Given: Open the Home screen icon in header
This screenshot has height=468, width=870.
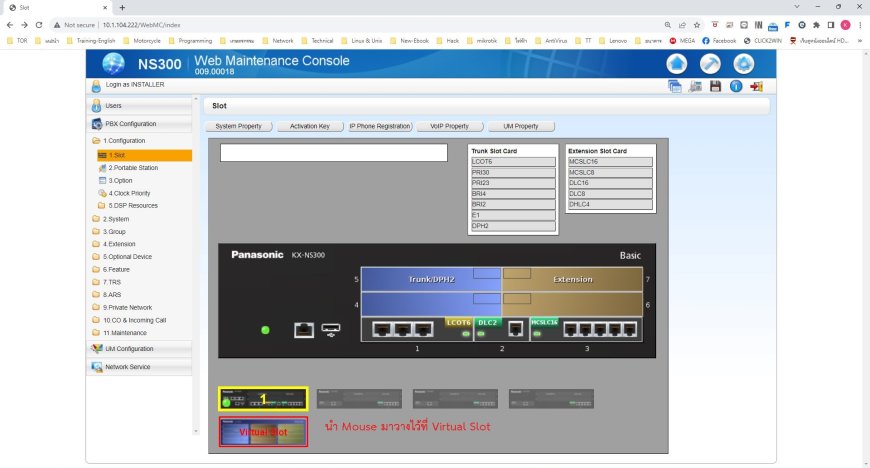Looking at the screenshot, I should (676, 64).
